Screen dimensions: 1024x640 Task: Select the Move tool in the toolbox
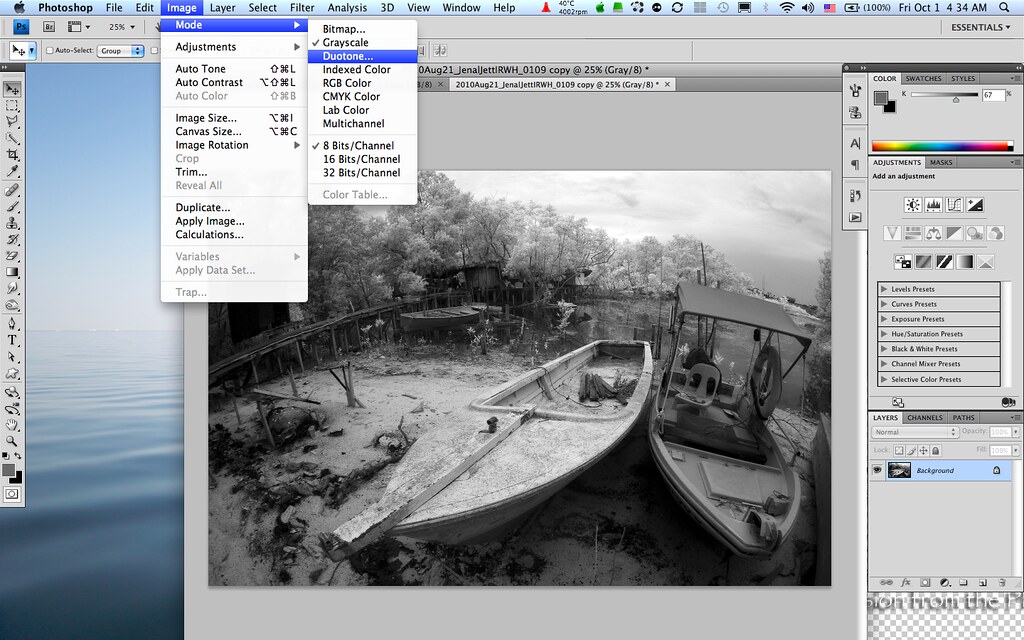tap(12, 89)
